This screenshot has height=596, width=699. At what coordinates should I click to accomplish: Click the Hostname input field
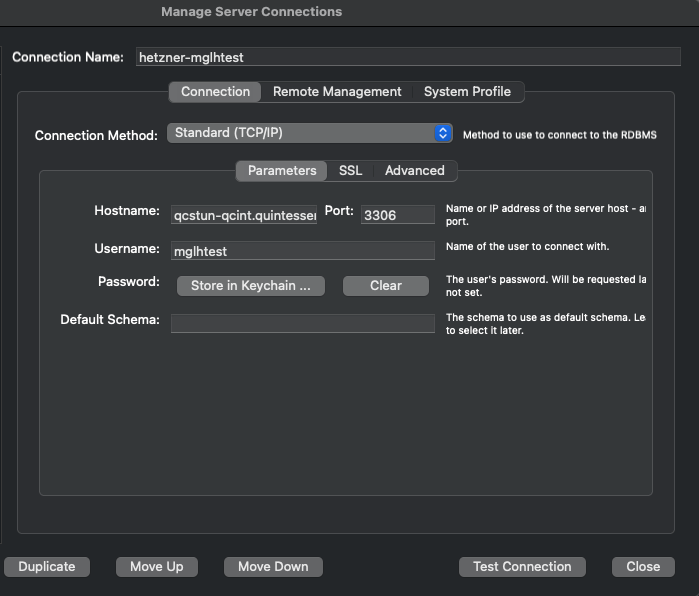tap(244, 215)
